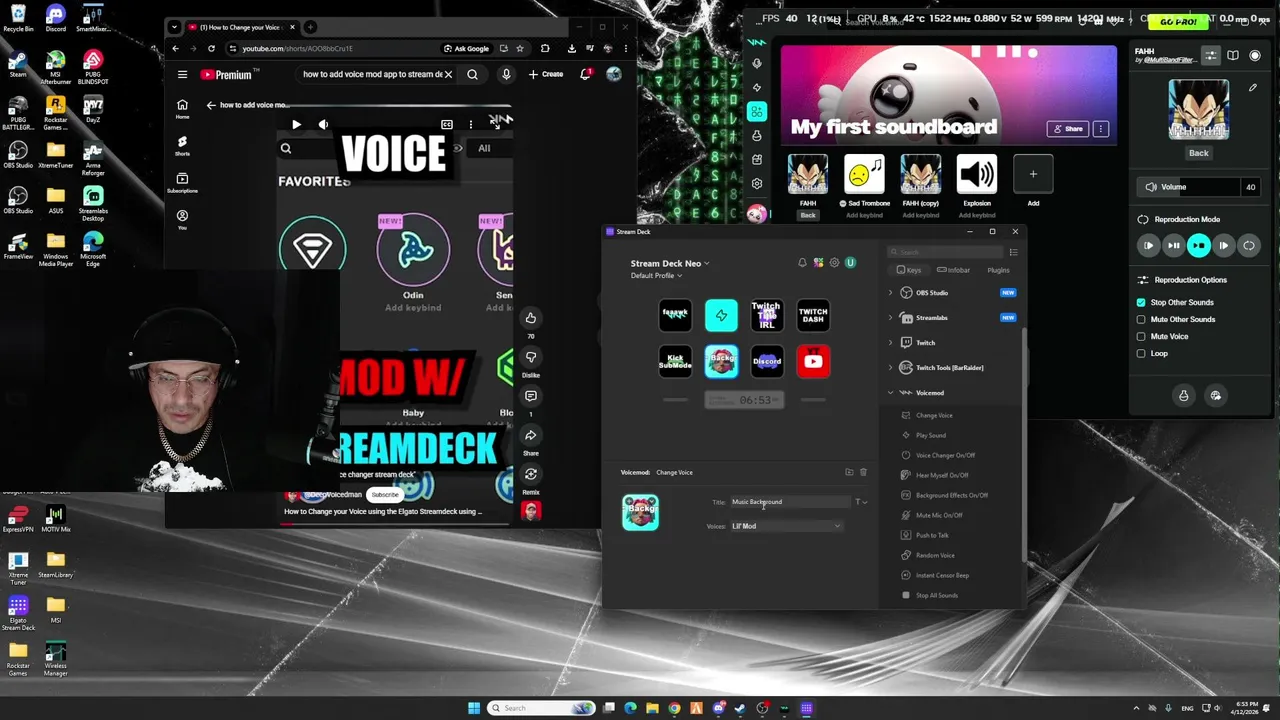Open Voicemod settings gear in sidebar
The height and width of the screenshot is (720, 1280).
pyautogui.click(x=757, y=183)
